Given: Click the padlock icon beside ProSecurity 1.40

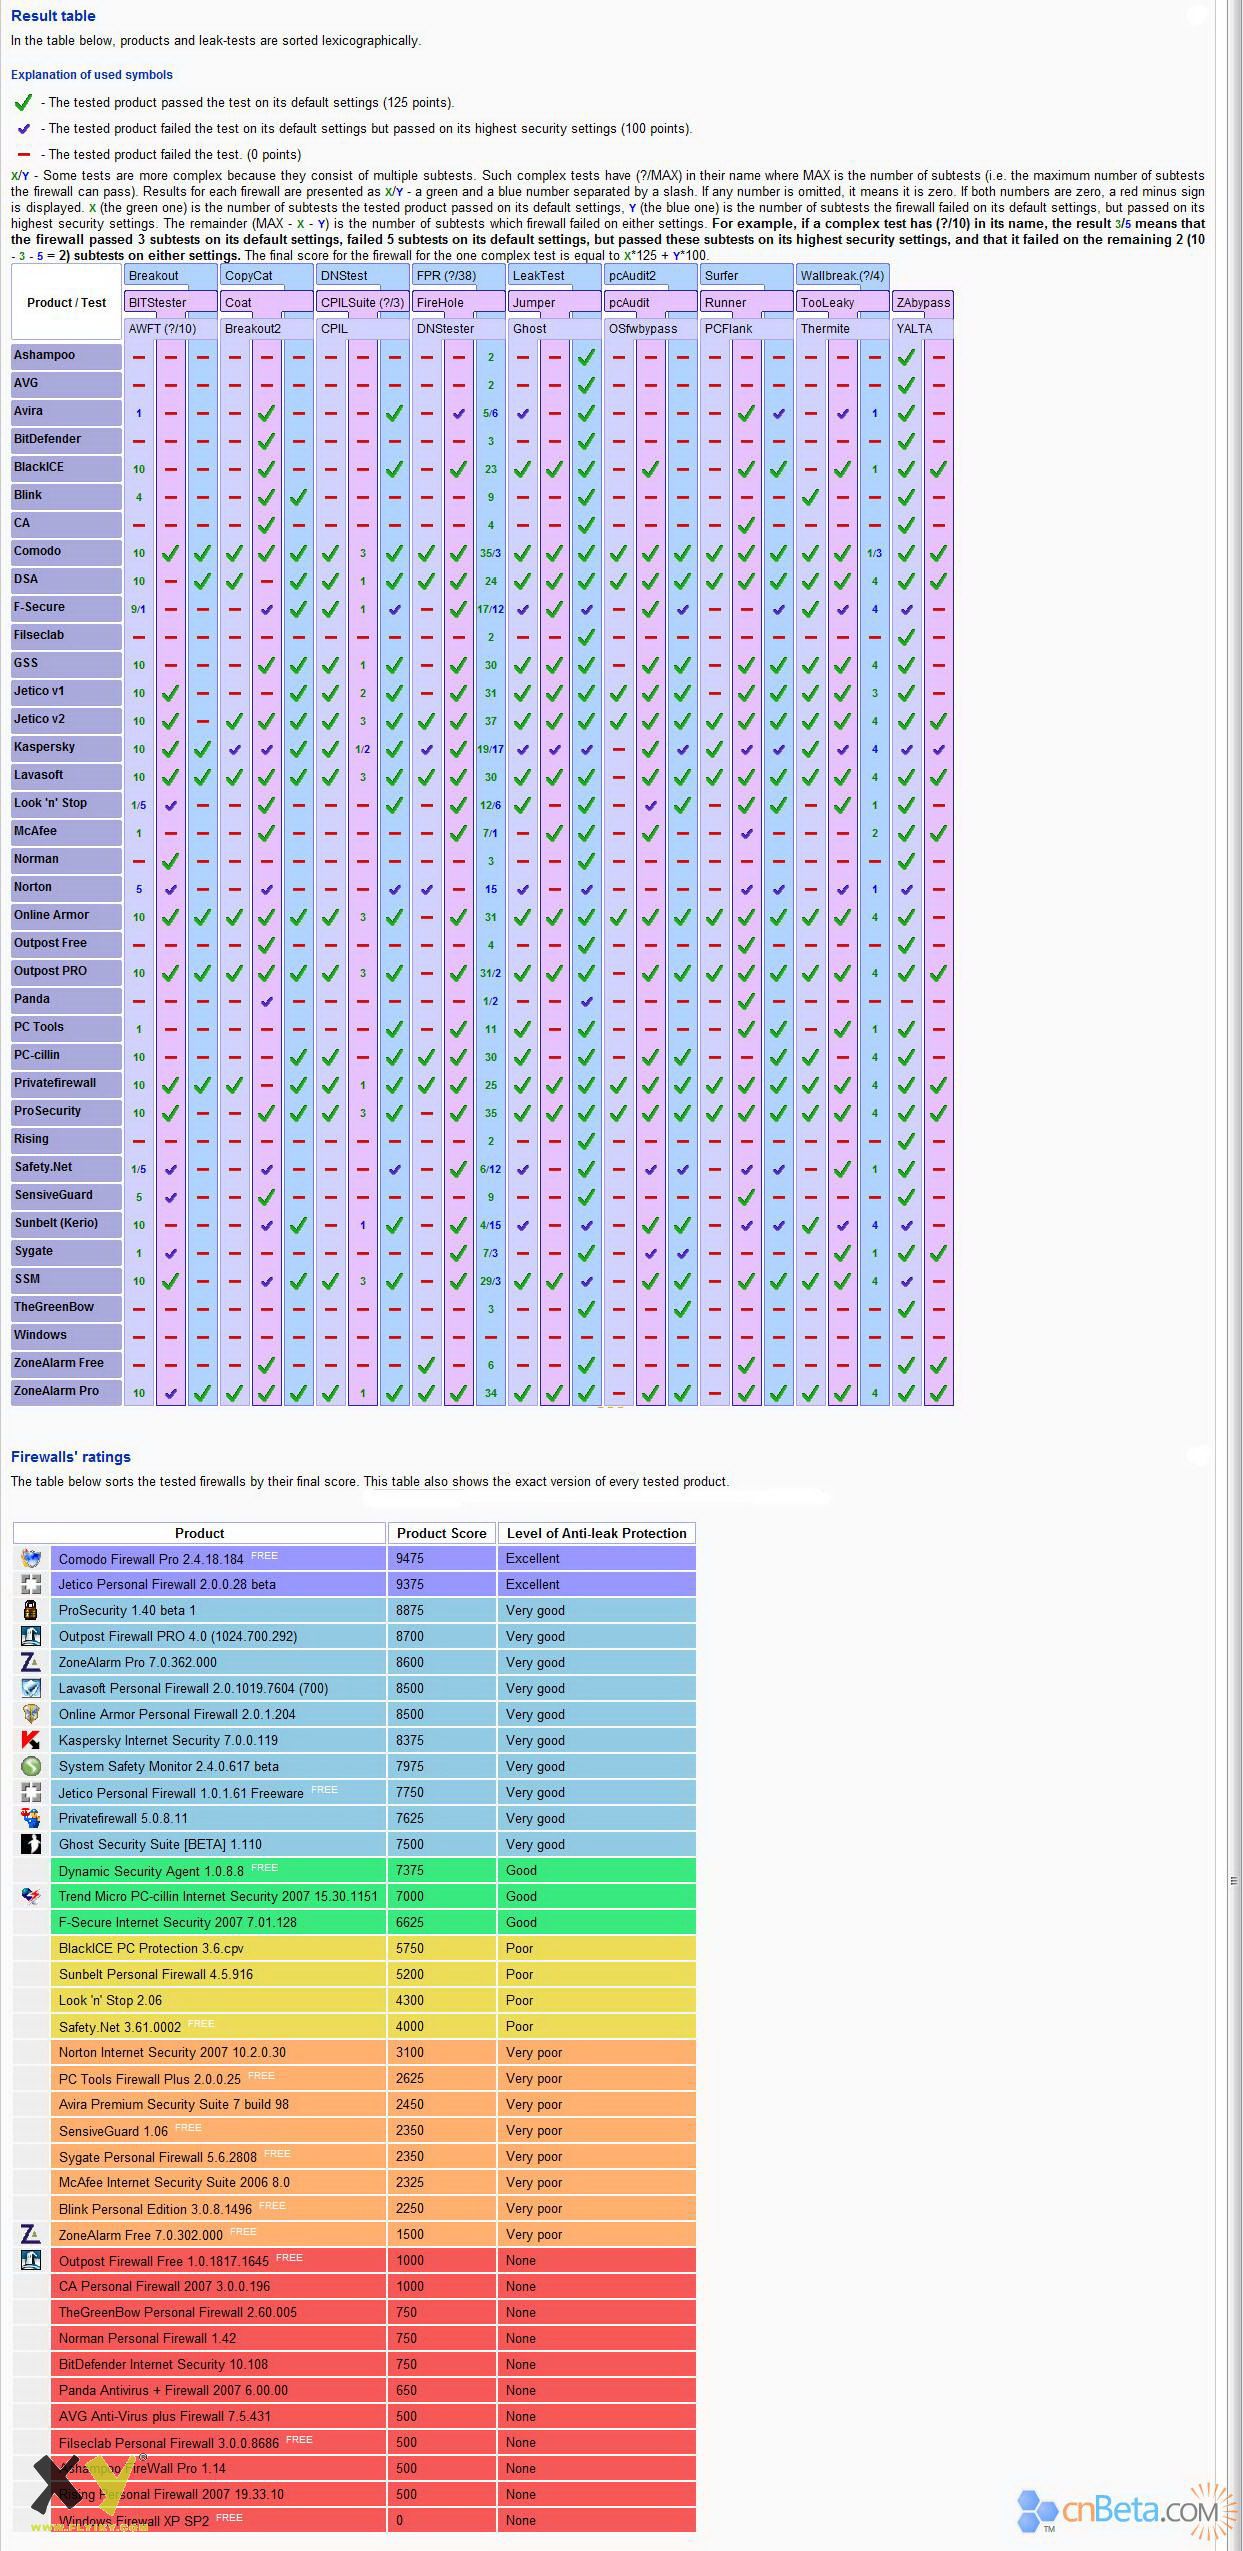Looking at the screenshot, I should pyautogui.click(x=31, y=1610).
